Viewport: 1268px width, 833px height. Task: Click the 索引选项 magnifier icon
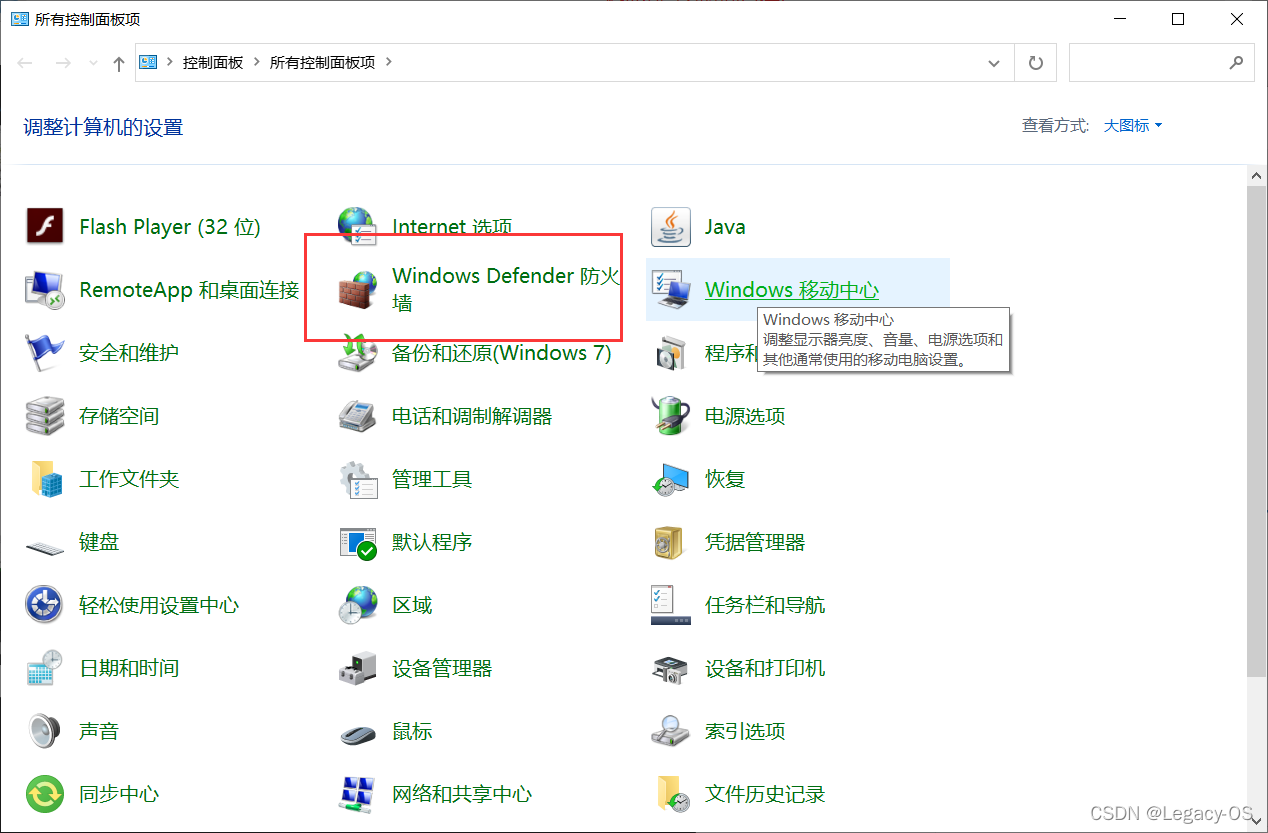tap(671, 731)
